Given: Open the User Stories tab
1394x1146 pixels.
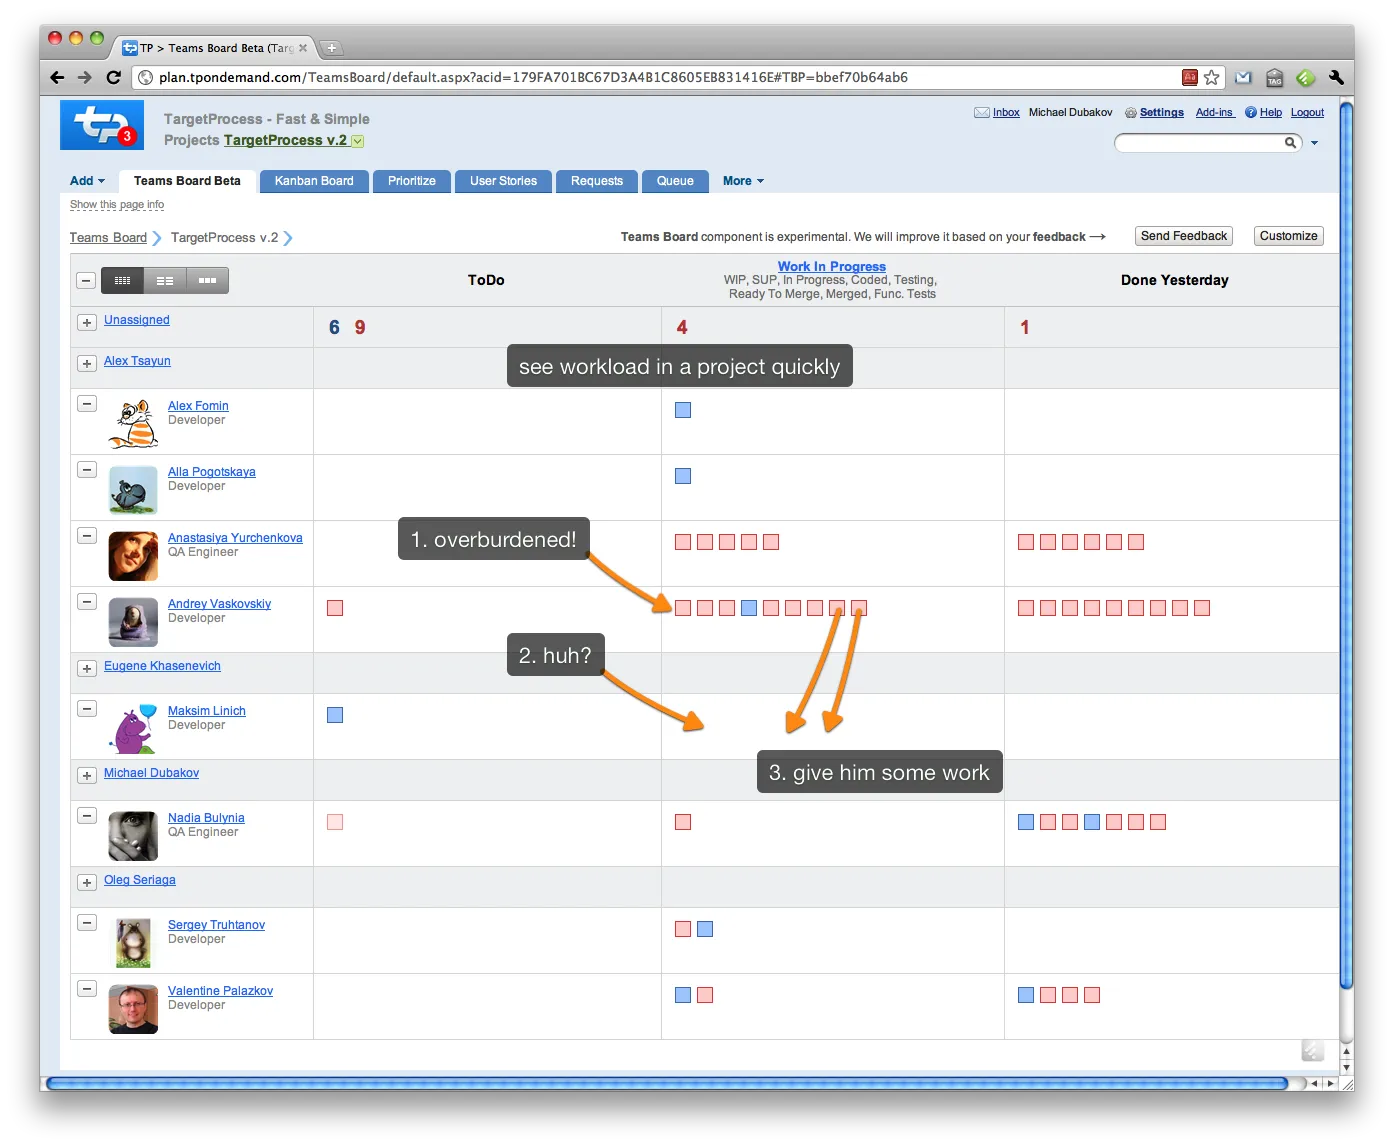Looking at the screenshot, I should 504,181.
